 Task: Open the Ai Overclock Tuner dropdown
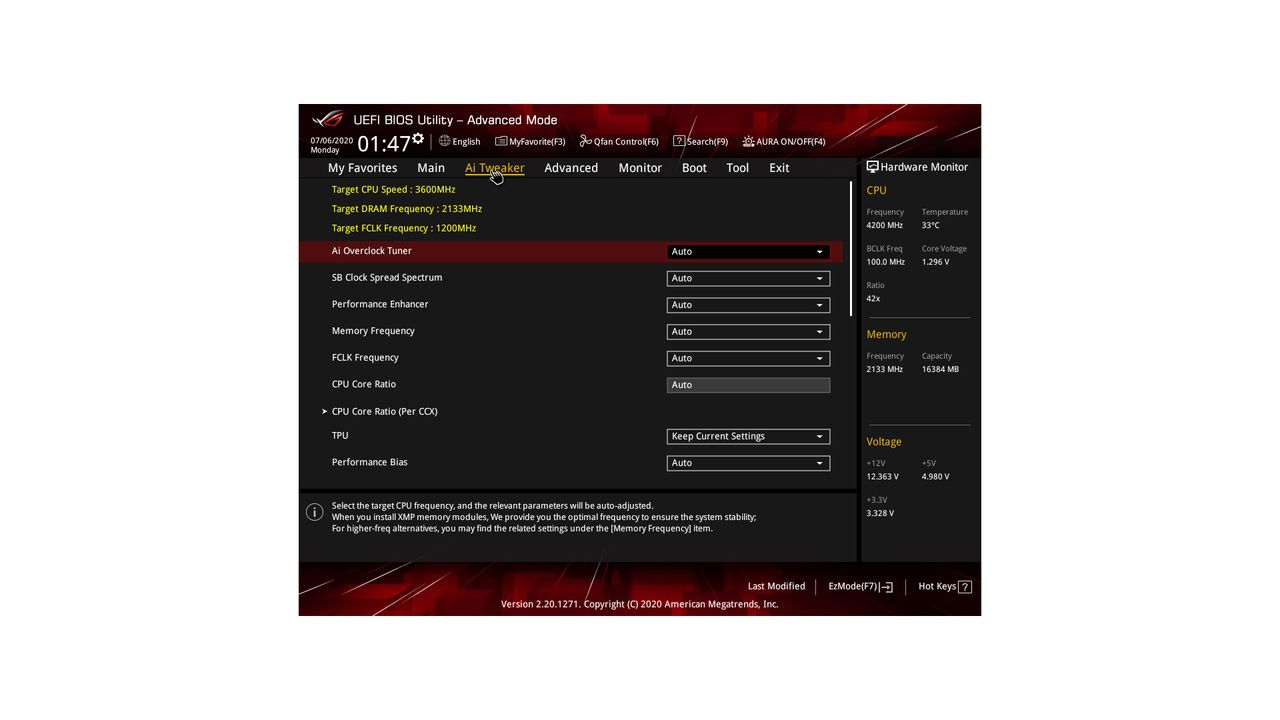[748, 252]
